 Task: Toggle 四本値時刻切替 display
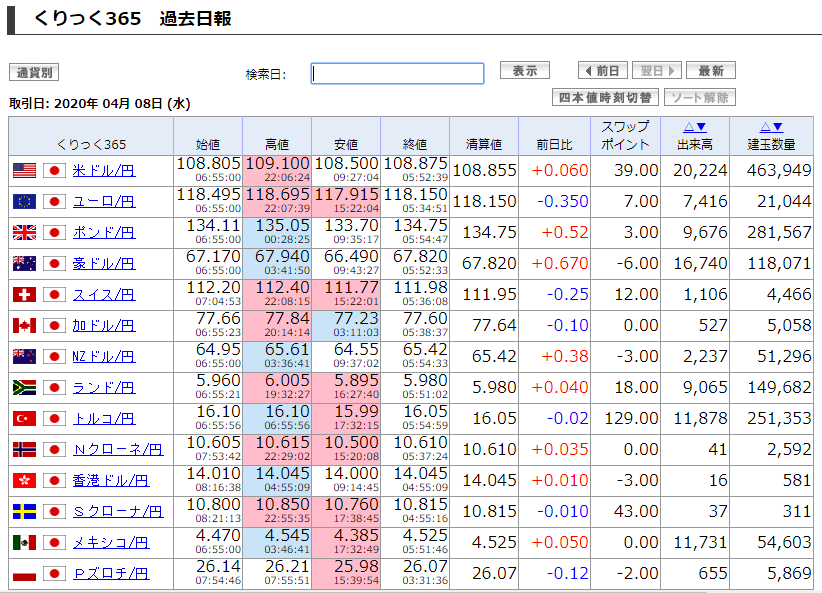point(605,97)
